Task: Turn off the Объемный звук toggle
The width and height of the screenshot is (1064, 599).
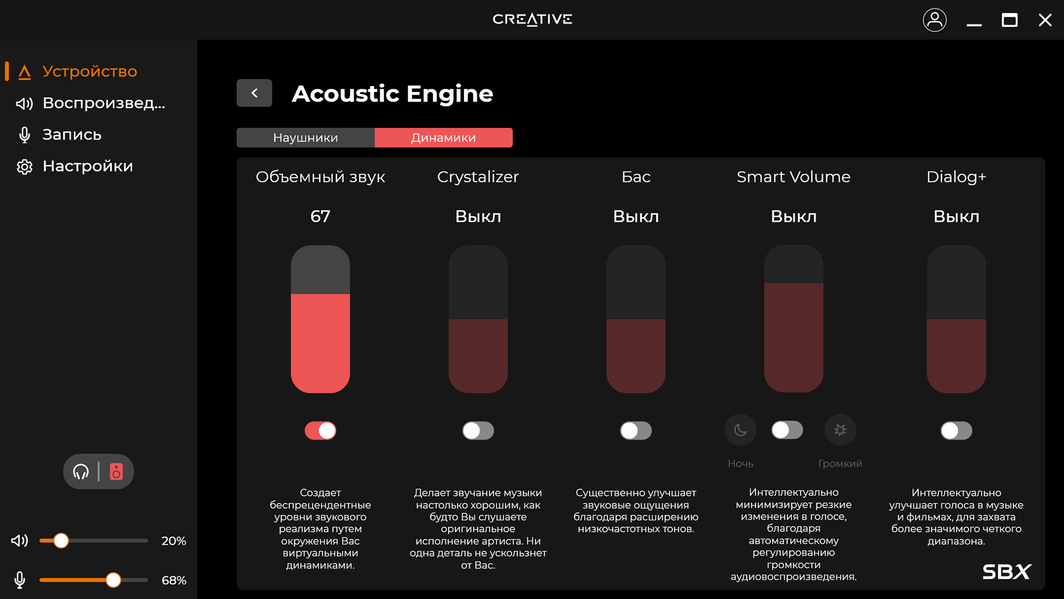Action: pos(320,430)
